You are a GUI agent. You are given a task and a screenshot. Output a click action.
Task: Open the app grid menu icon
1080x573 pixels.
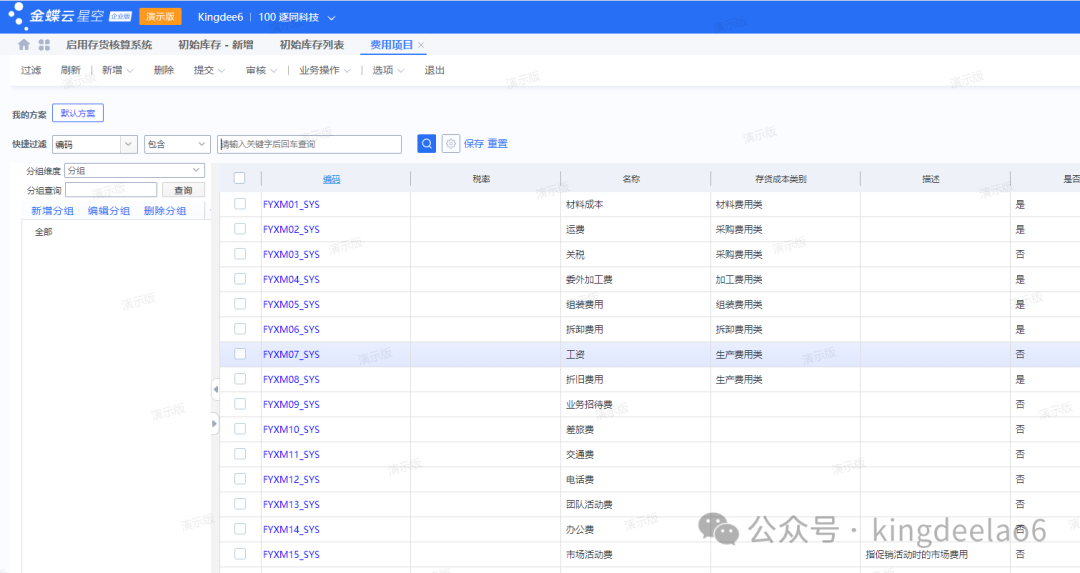click(x=44, y=45)
